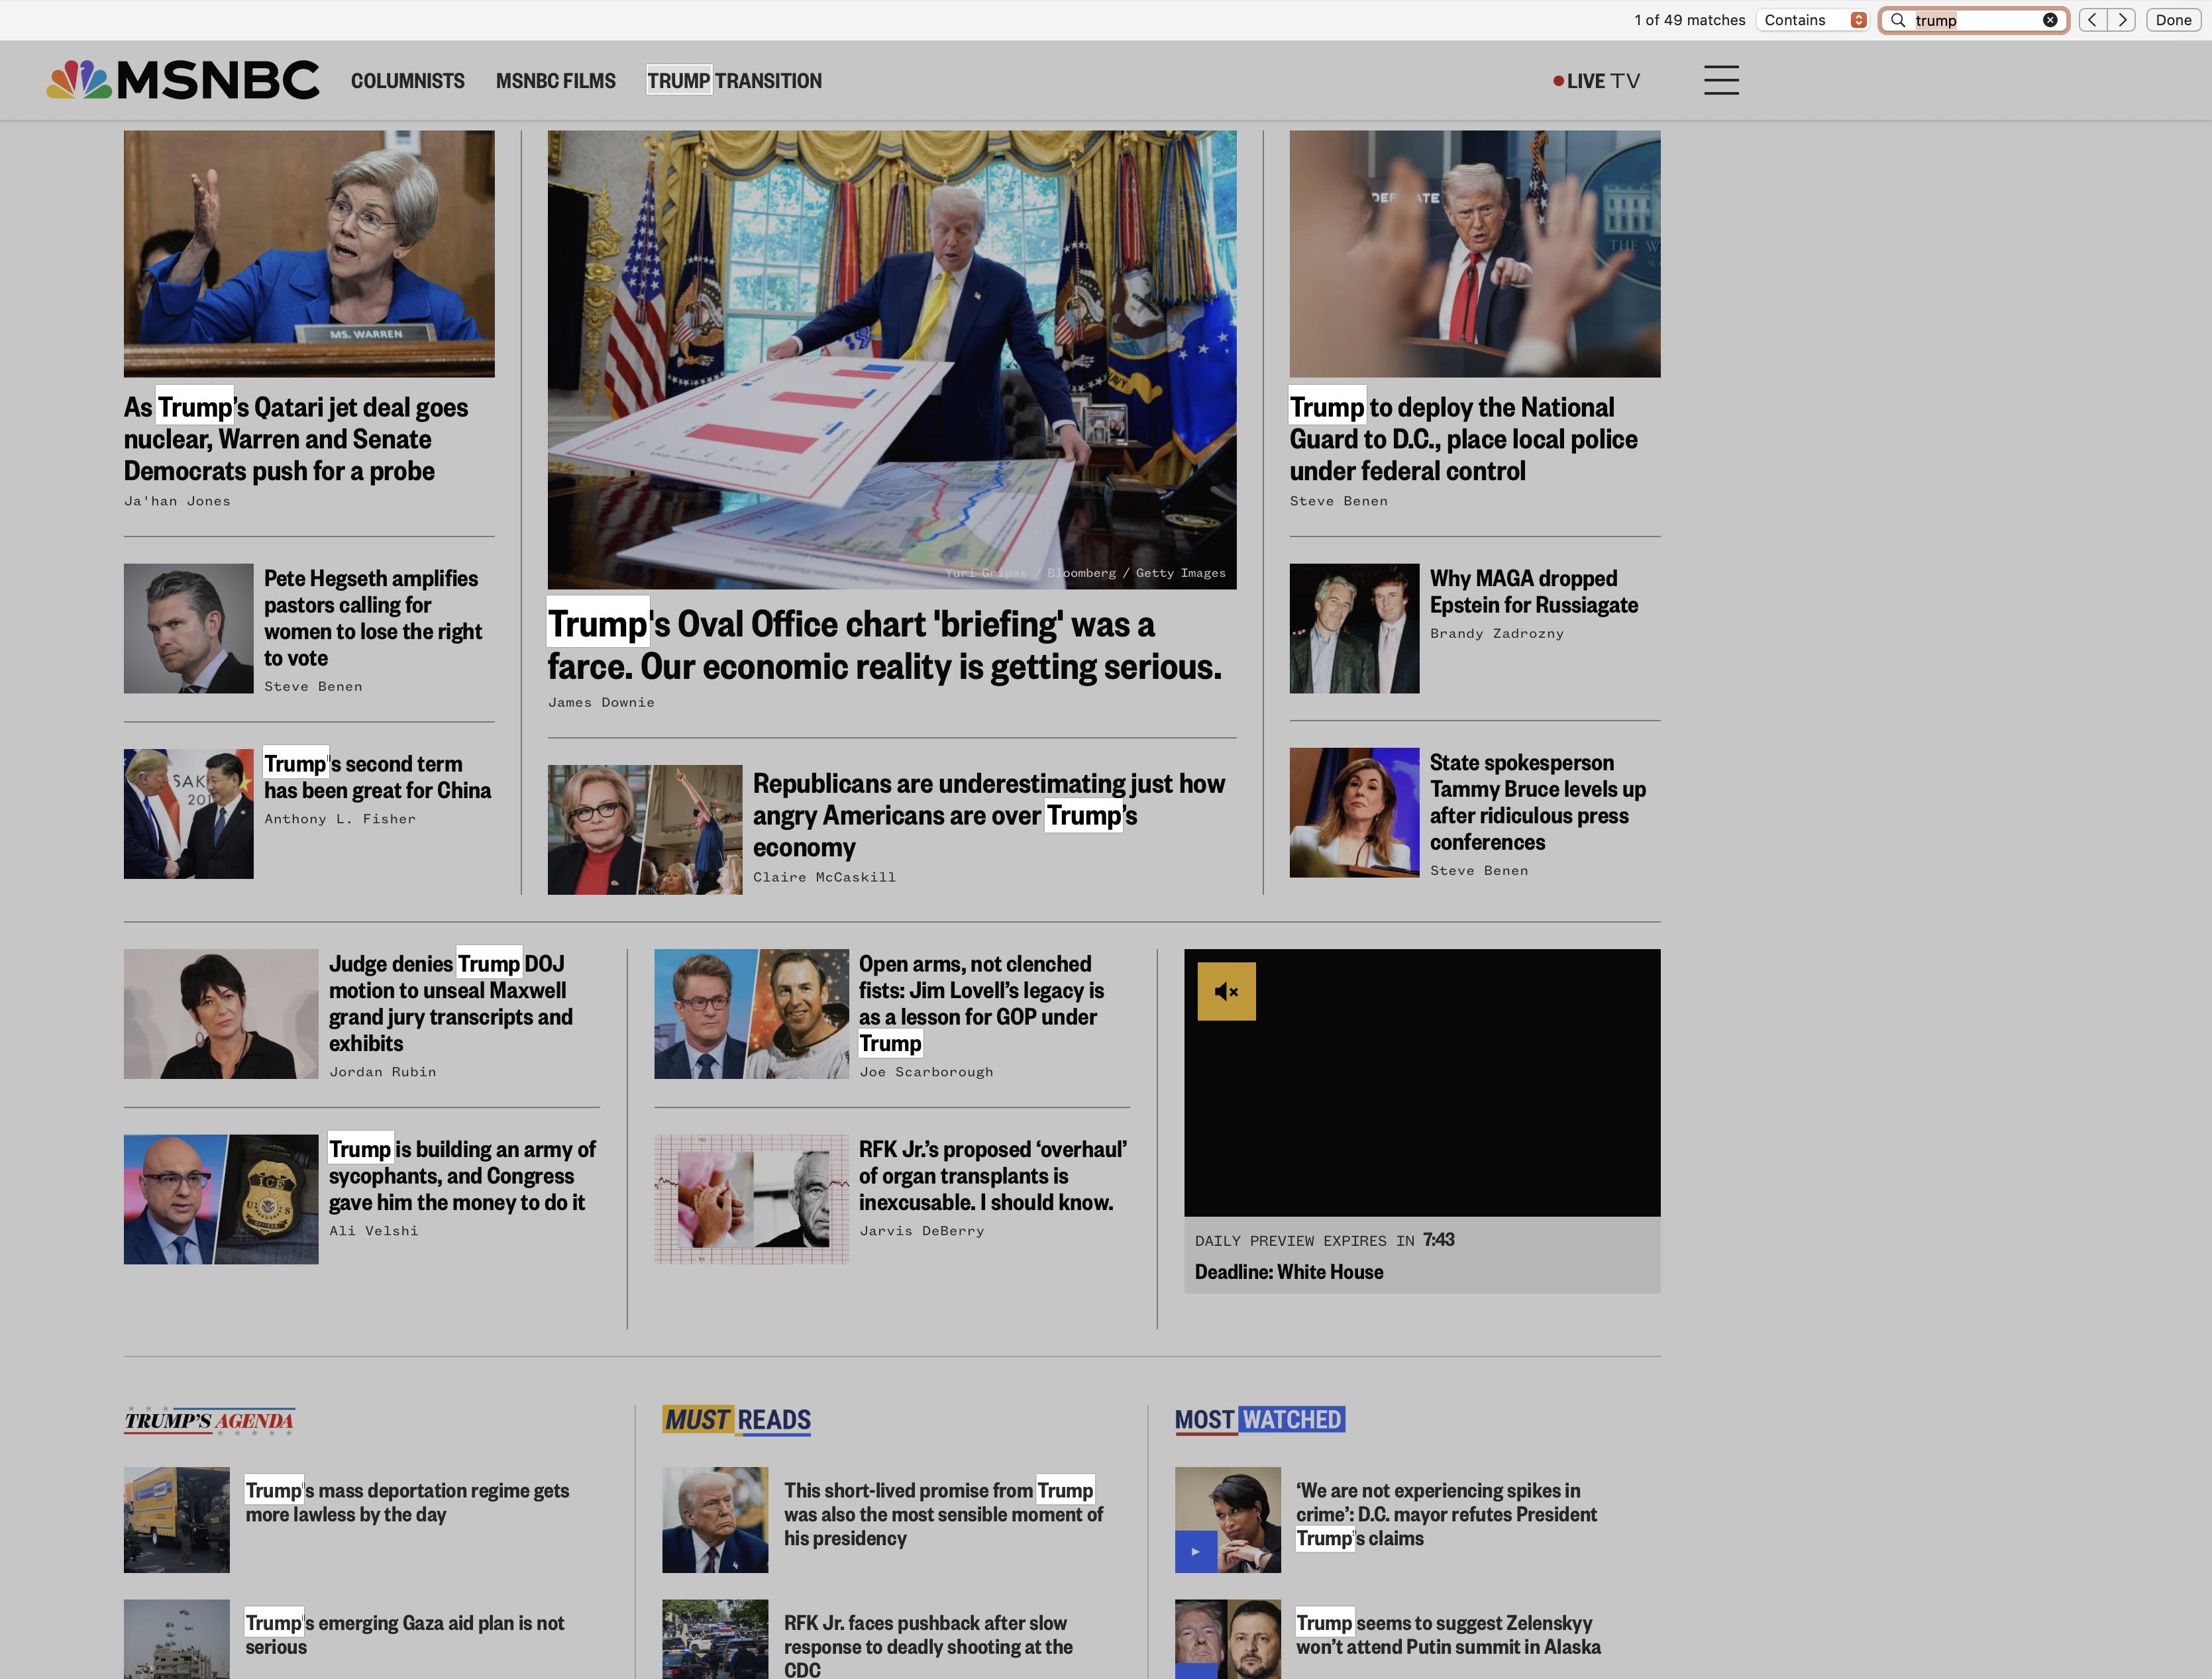Open army of sycophants article
This screenshot has height=1679, width=2212.
(462, 1176)
